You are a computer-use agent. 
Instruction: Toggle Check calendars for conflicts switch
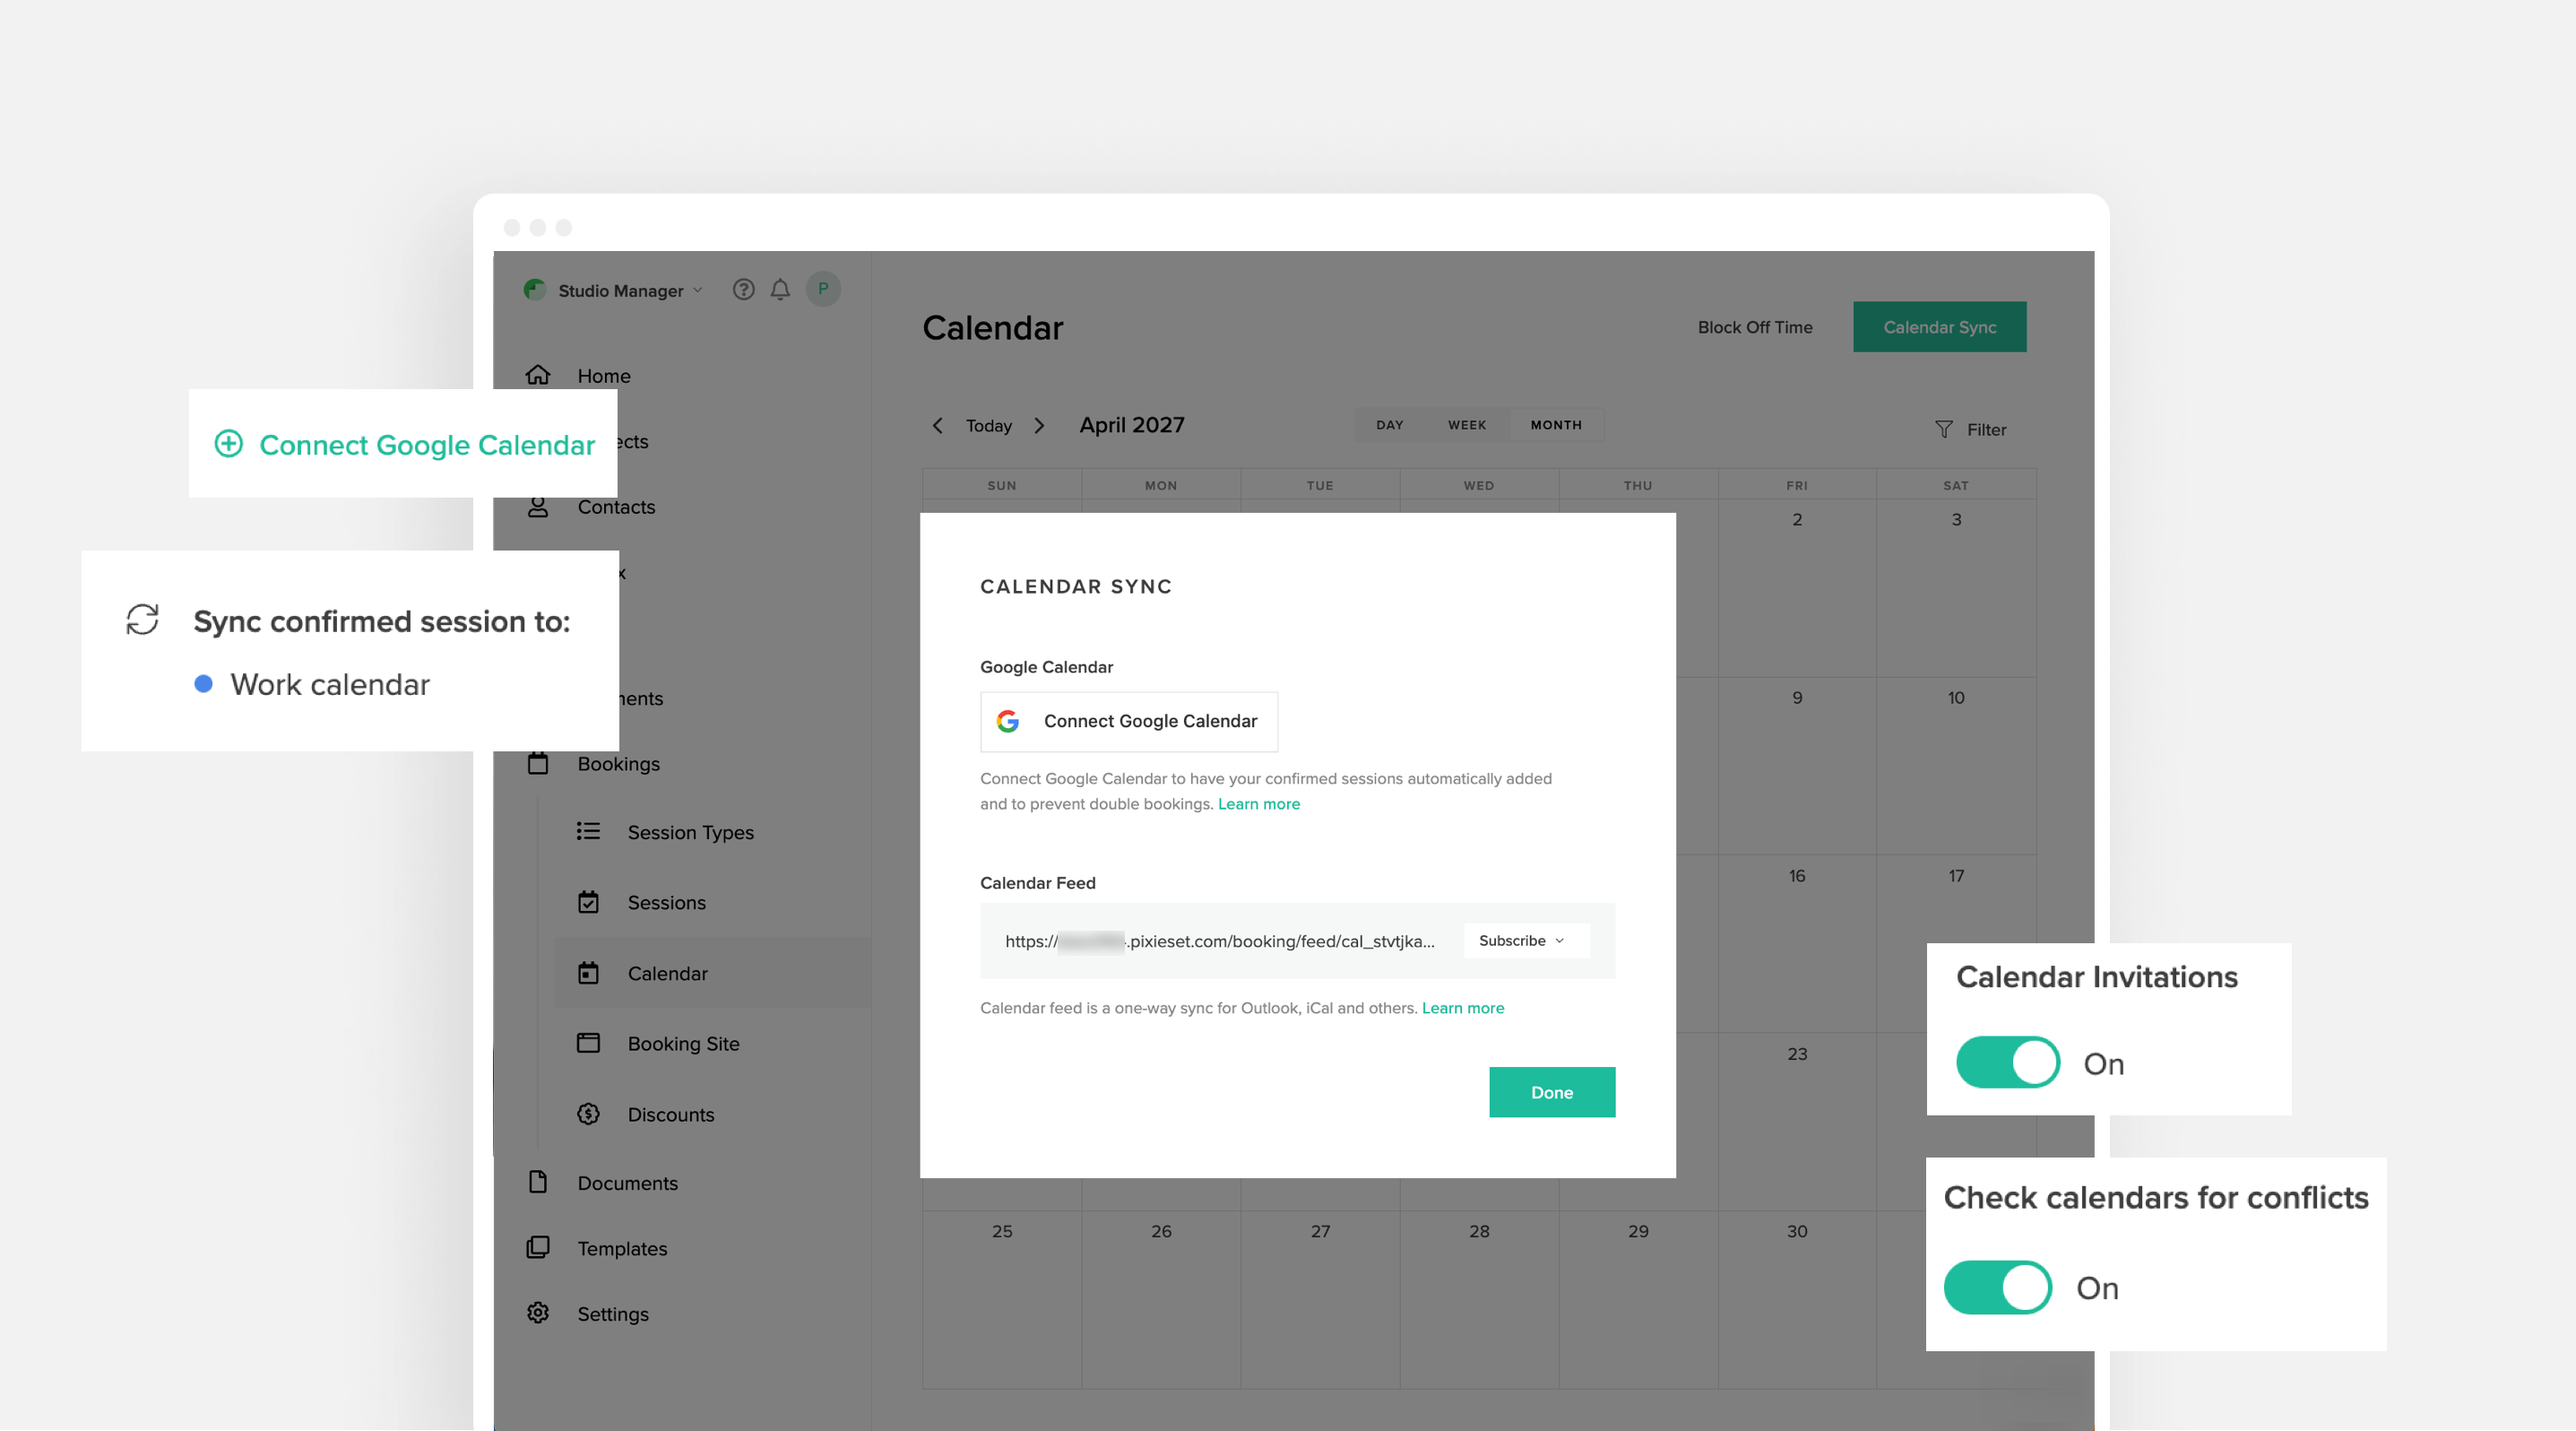coord(1997,1287)
